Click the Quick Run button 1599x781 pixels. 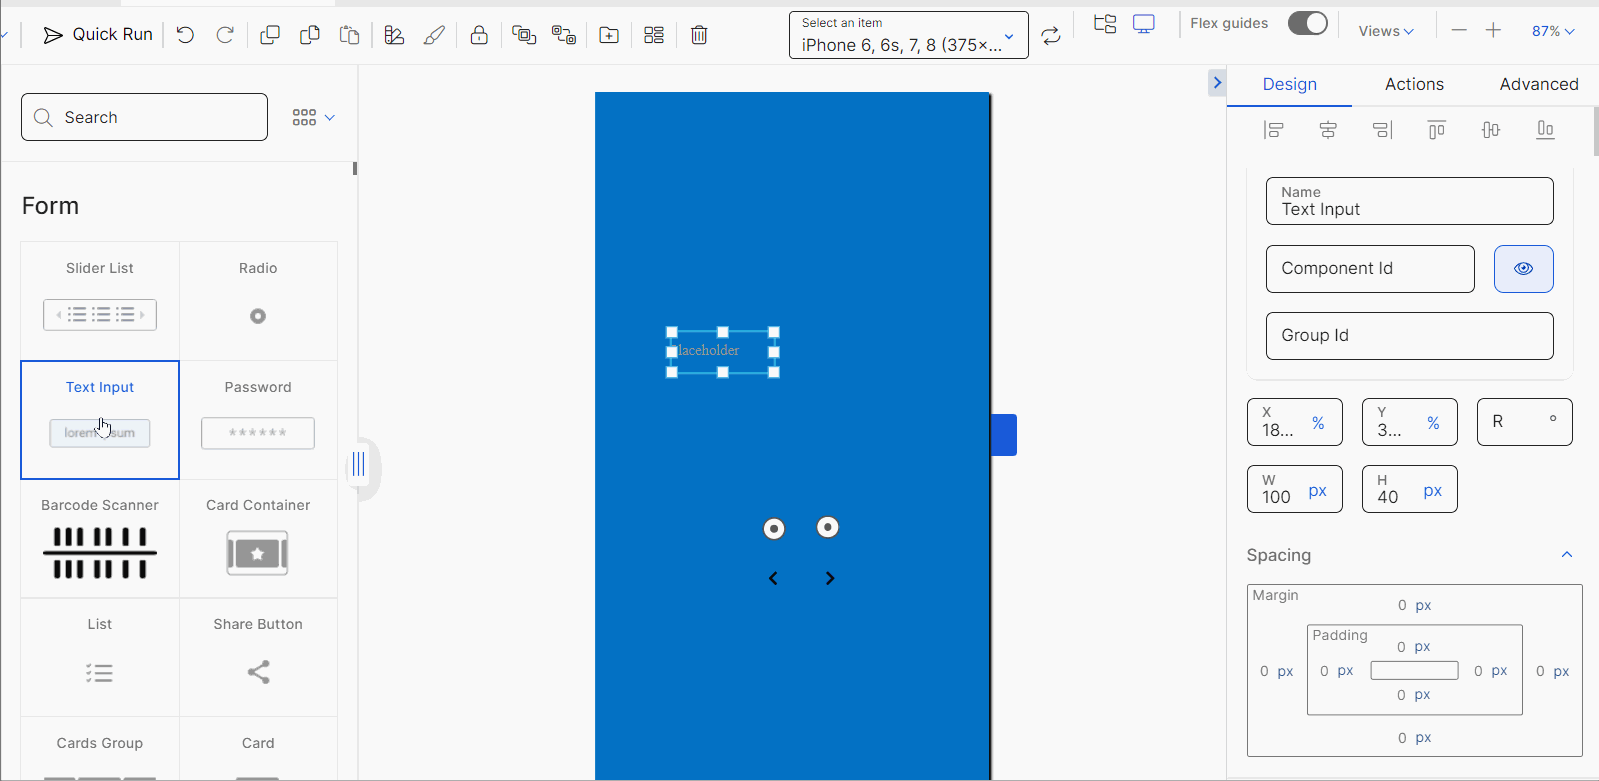pos(98,35)
